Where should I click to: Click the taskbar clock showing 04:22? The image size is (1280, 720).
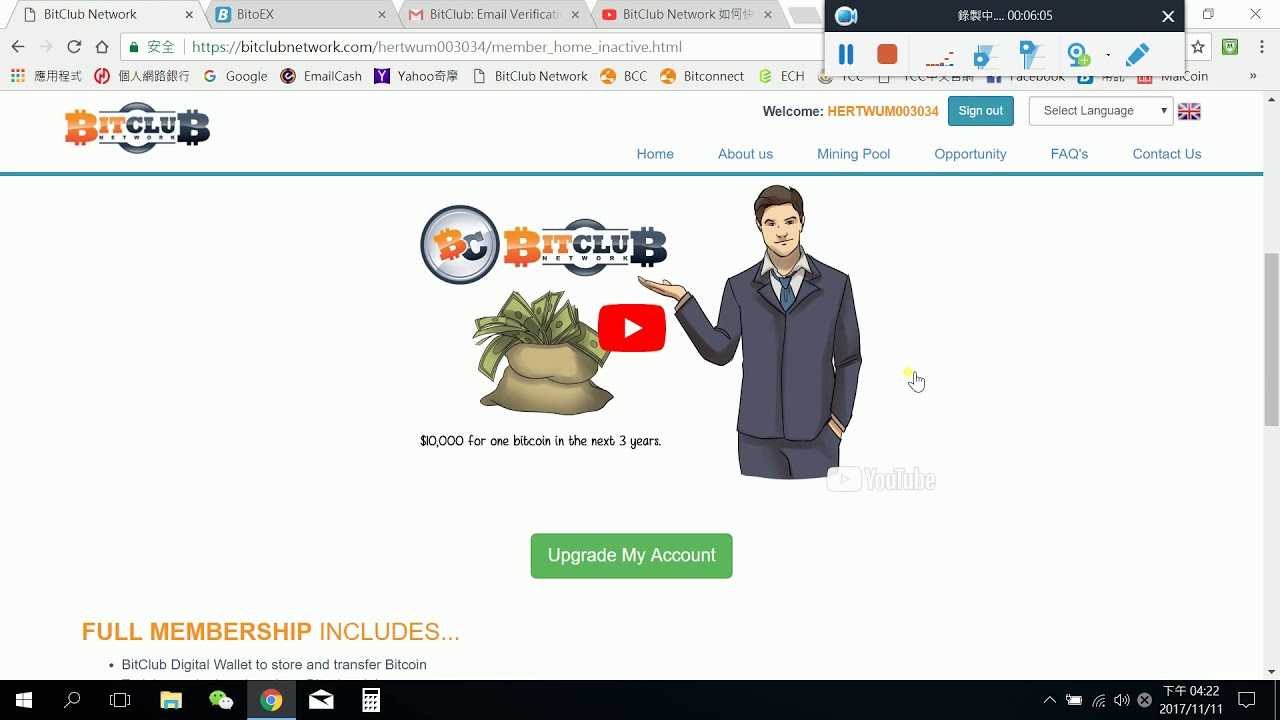[x=1191, y=700]
